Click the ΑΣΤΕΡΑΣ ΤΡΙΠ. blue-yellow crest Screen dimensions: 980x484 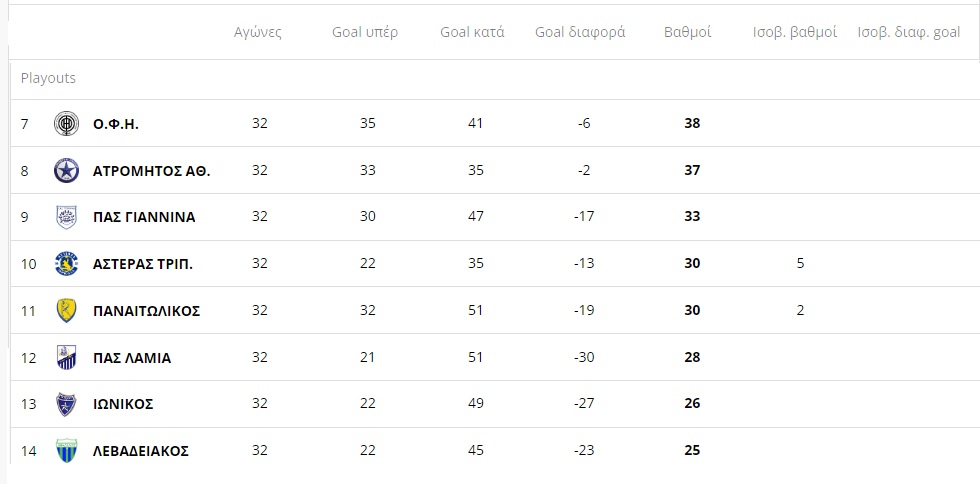(66, 264)
